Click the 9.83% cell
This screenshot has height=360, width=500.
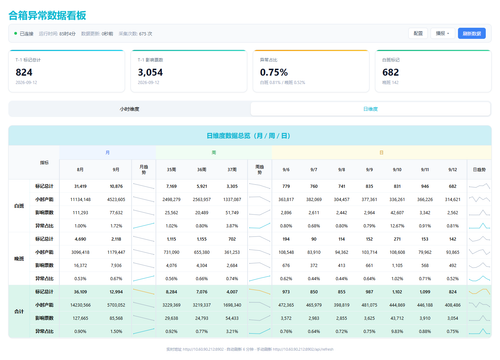pos(397,331)
